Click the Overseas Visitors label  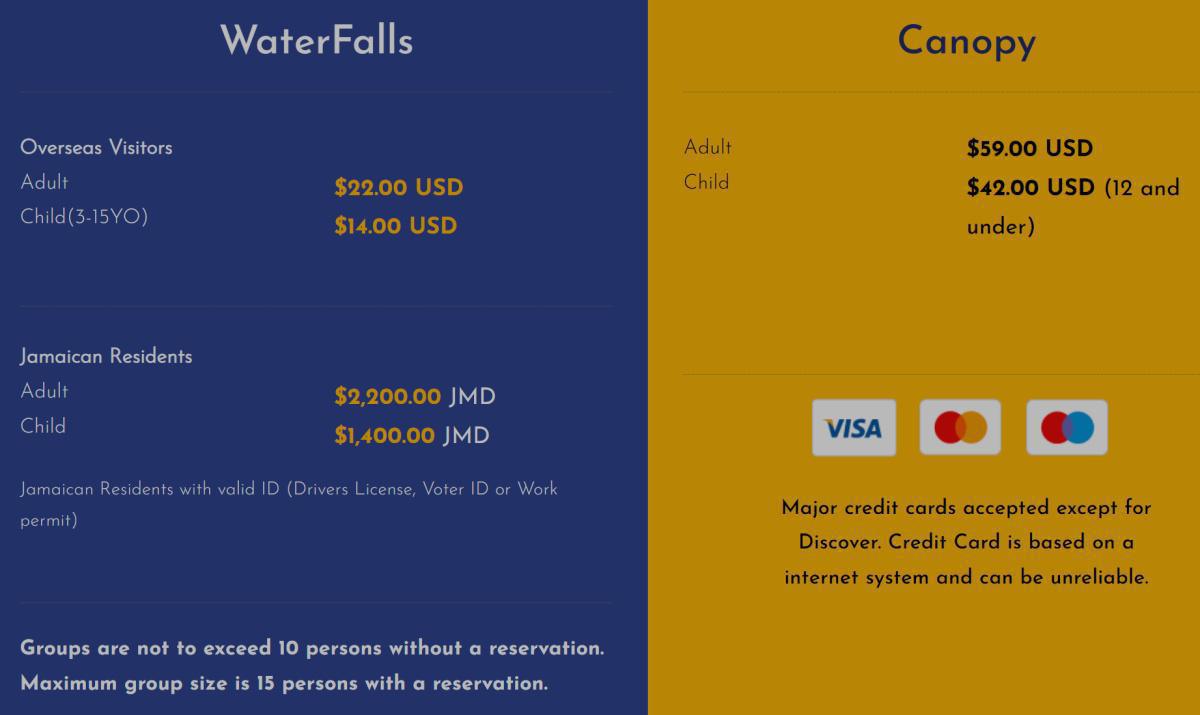96,147
